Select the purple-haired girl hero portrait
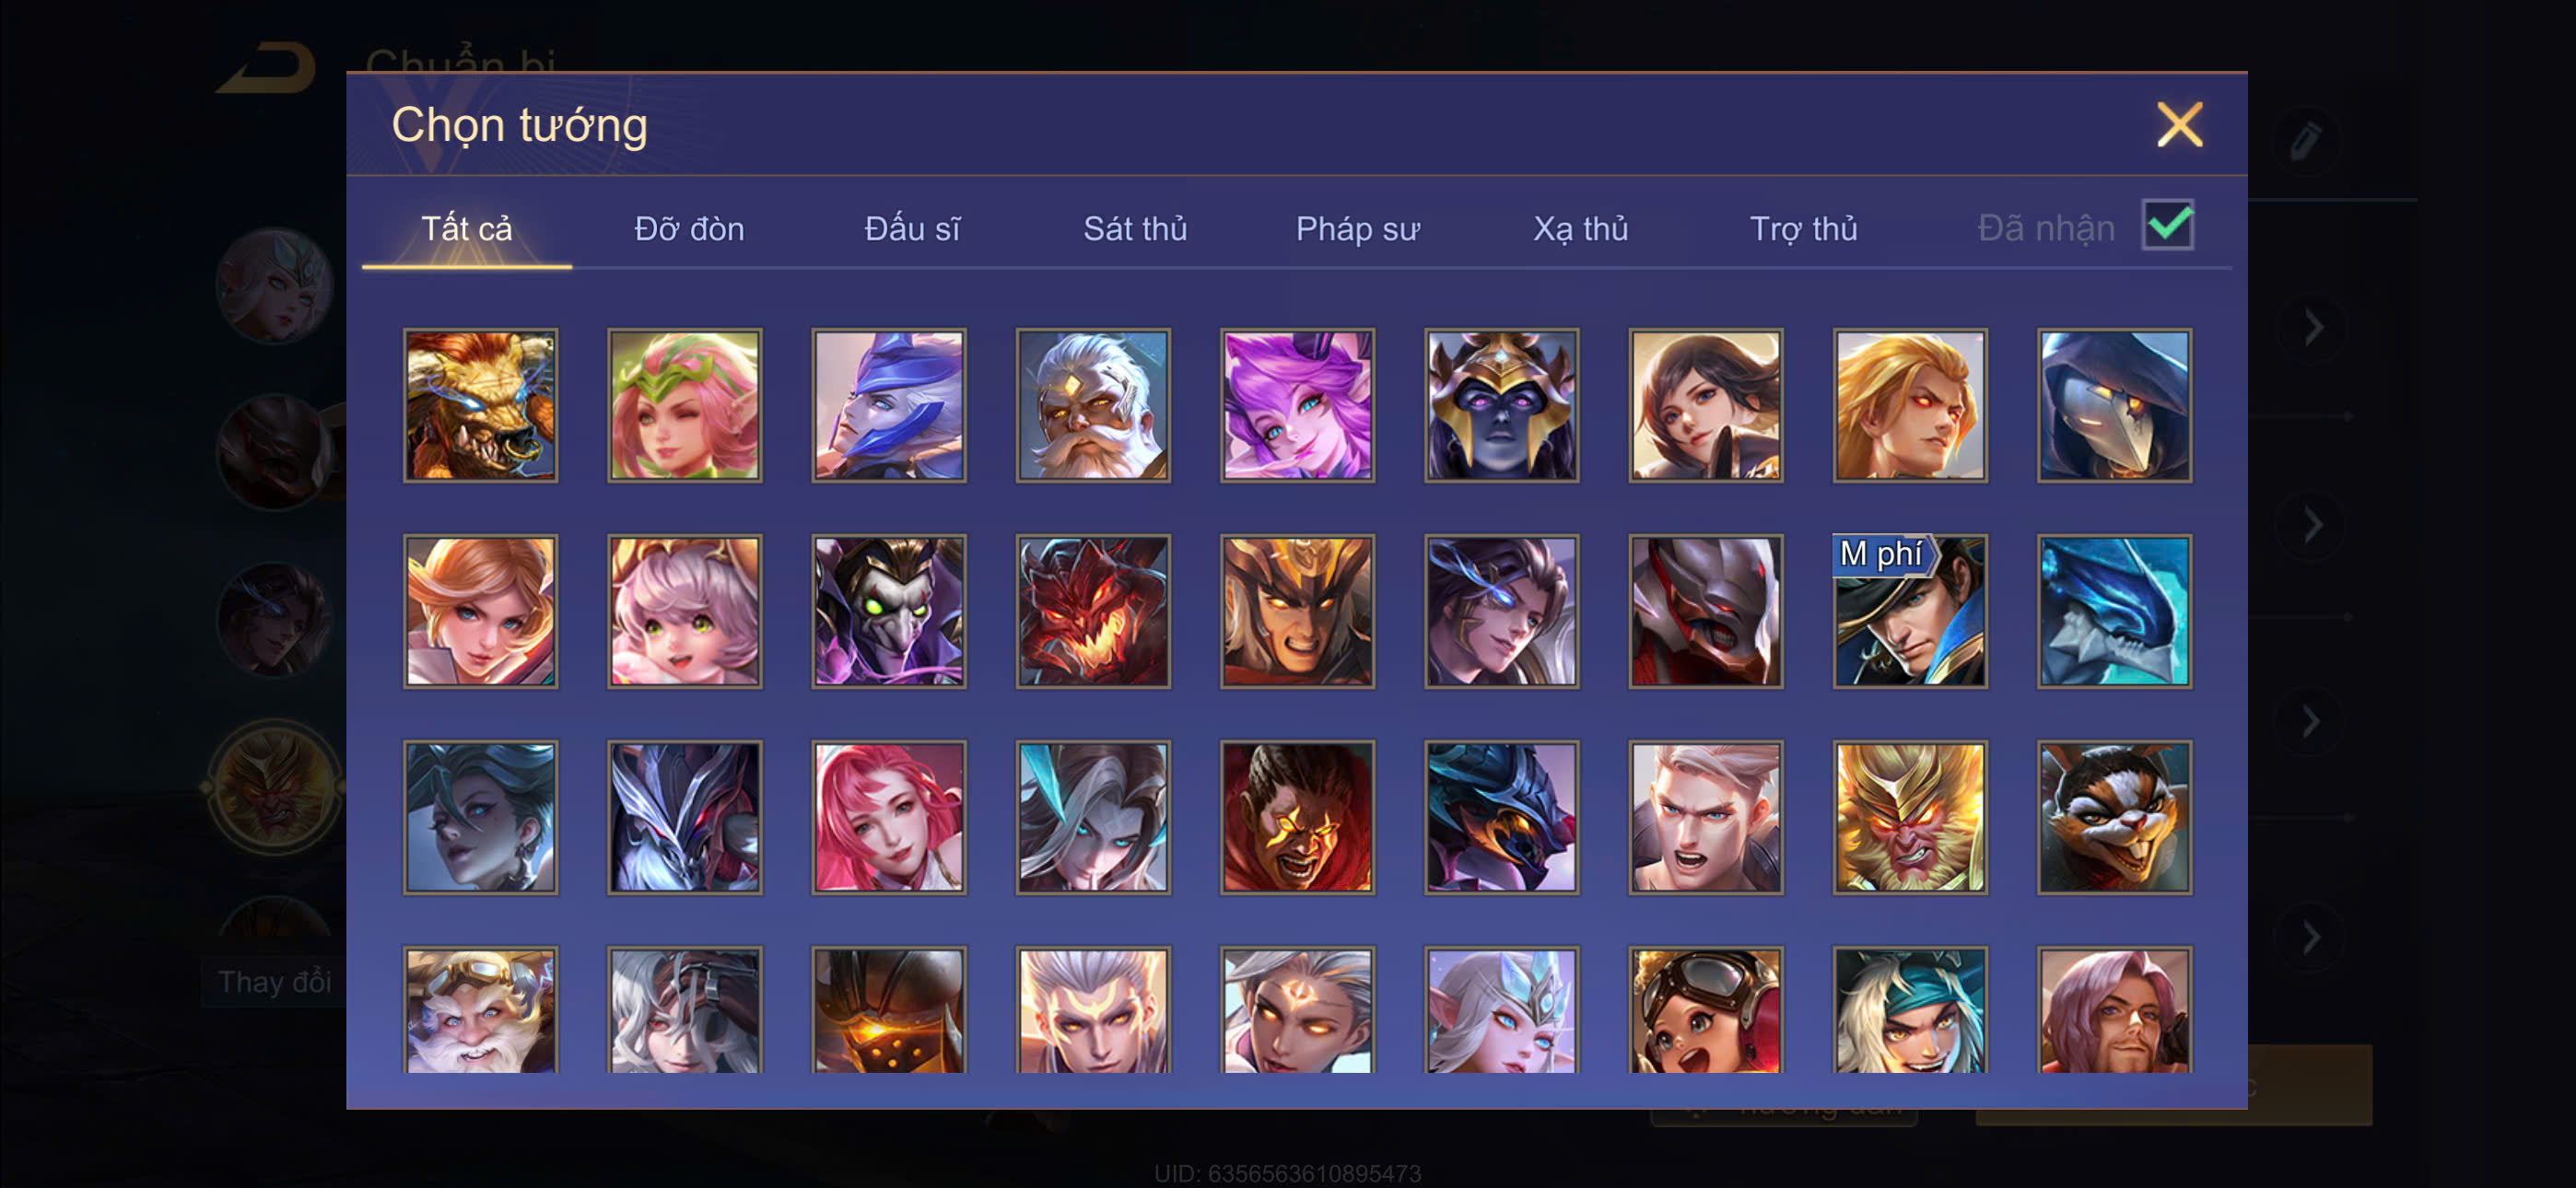 (1297, 405)
